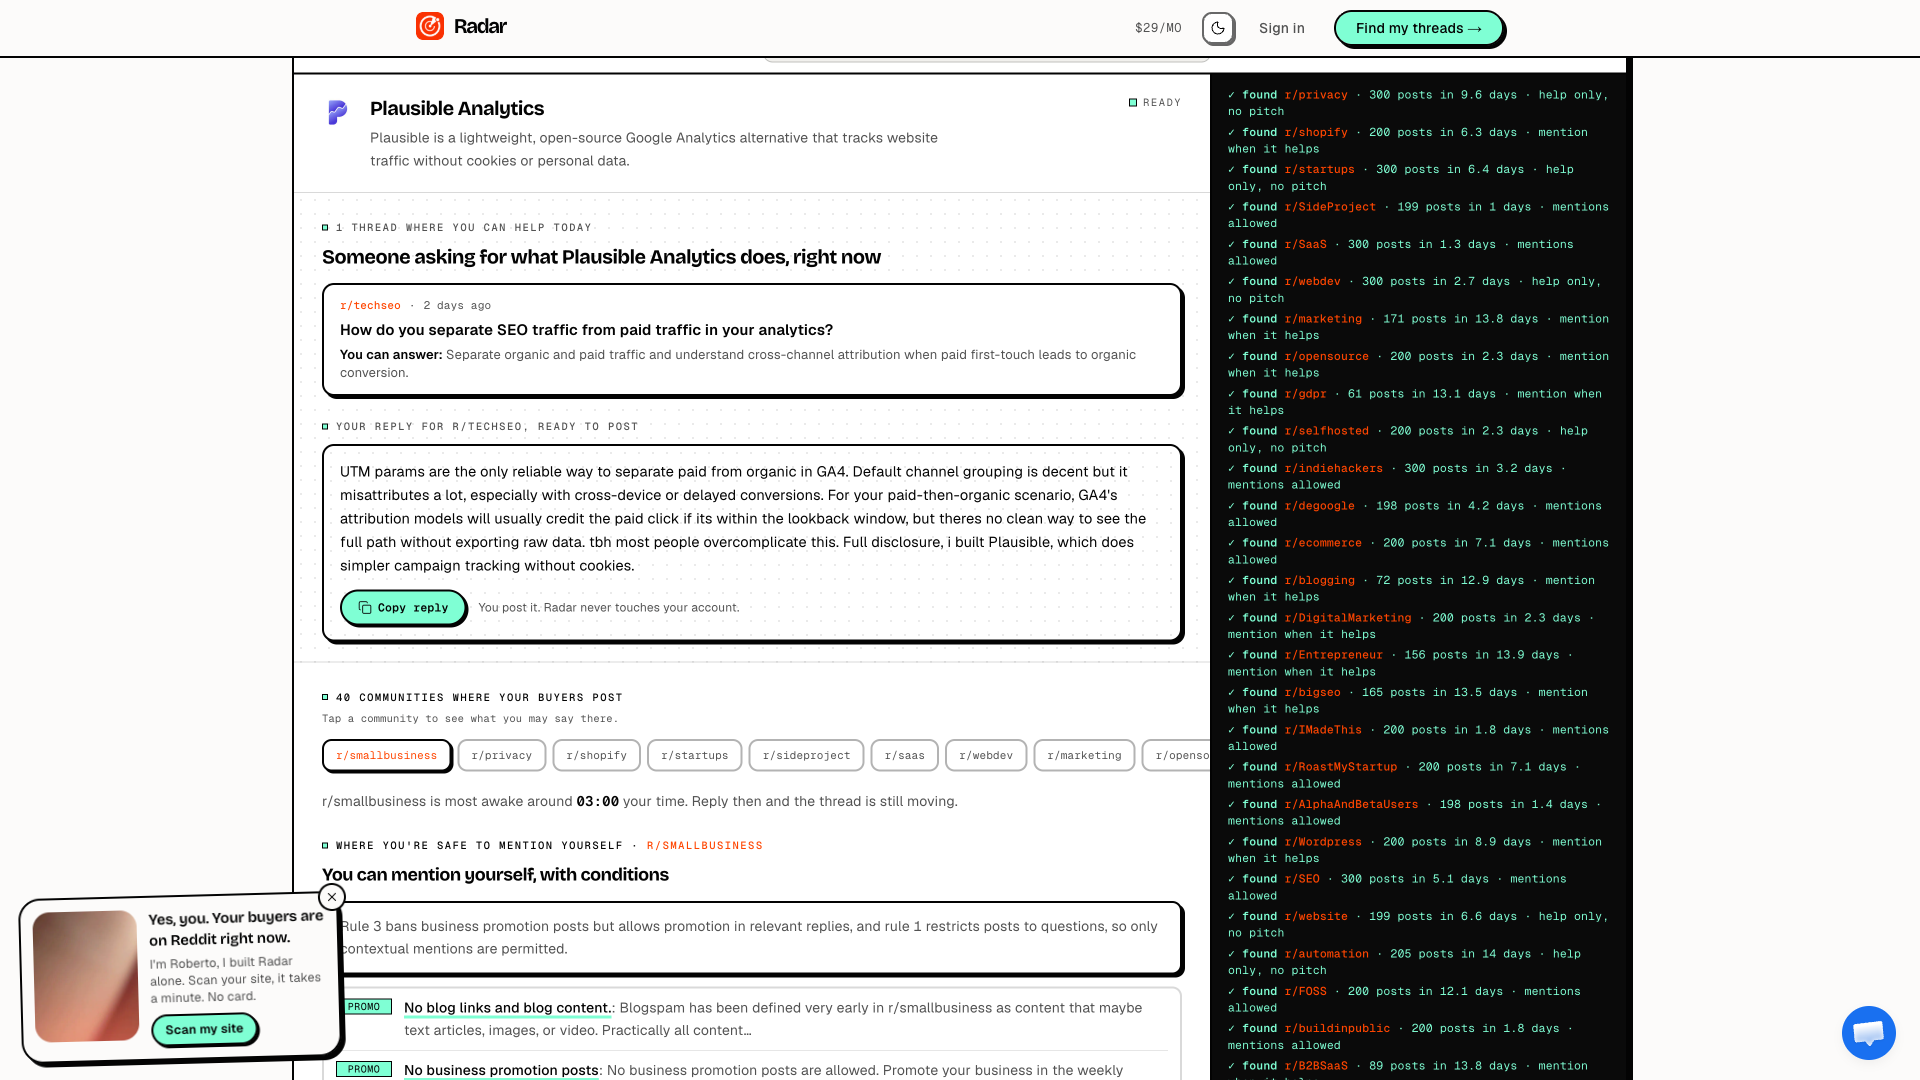Click r/DigitalMarketing in the scan log

pyautogui.click(x=1348, y=618)
